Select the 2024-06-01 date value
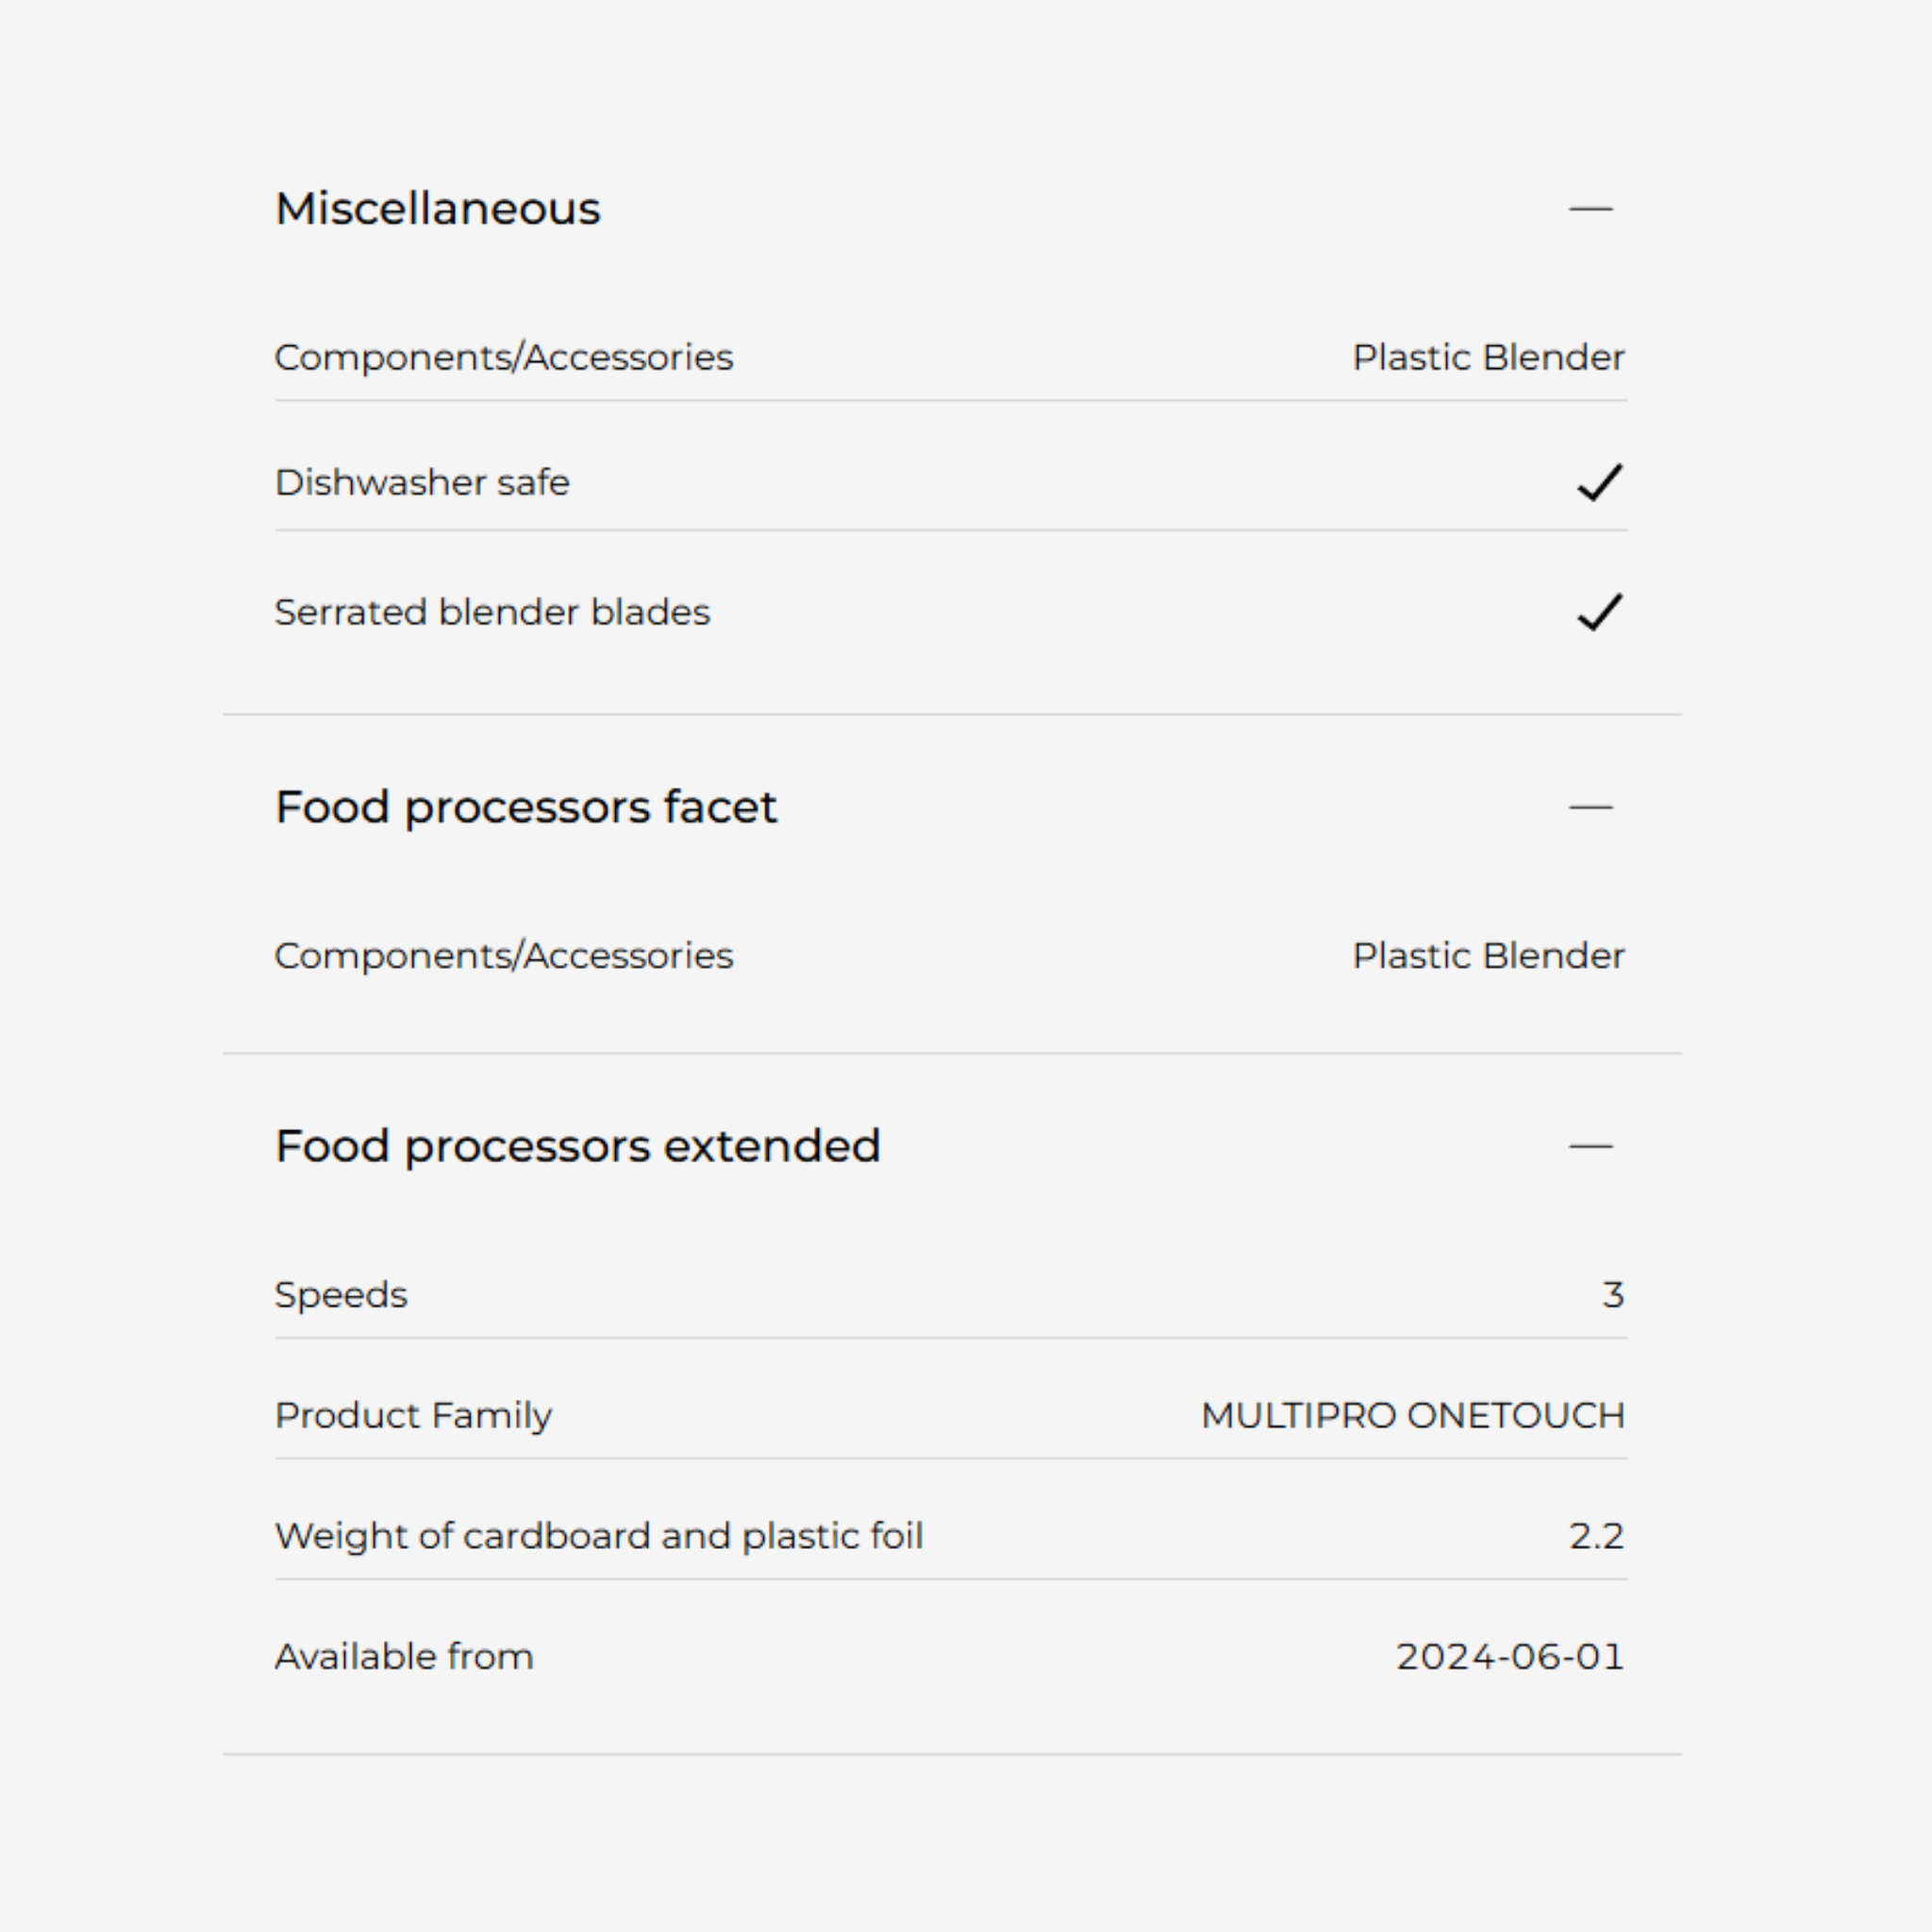 click(x=1510, y=1657)
